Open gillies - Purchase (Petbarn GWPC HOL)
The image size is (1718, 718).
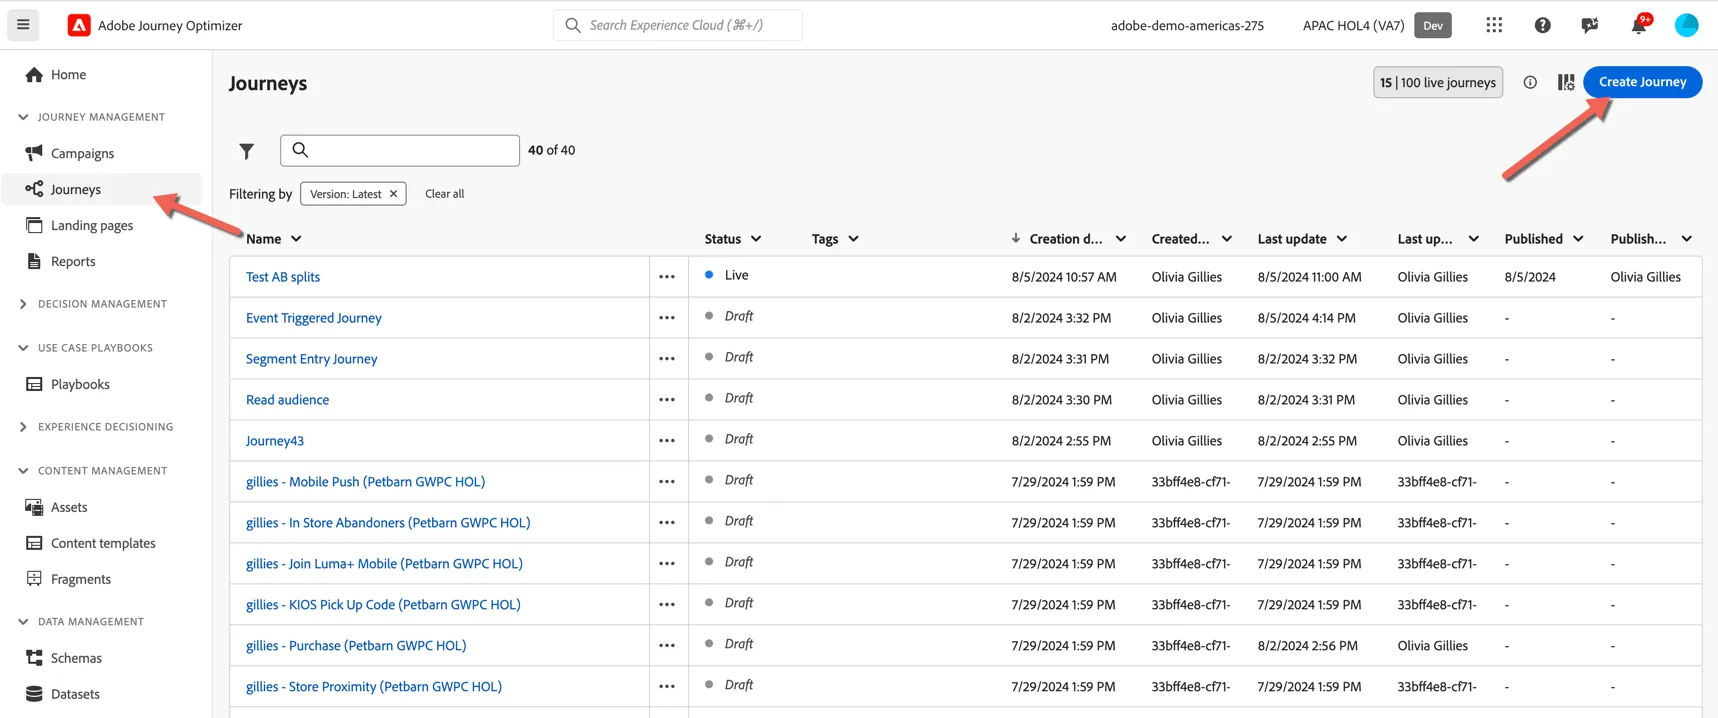tap(356, 646)
